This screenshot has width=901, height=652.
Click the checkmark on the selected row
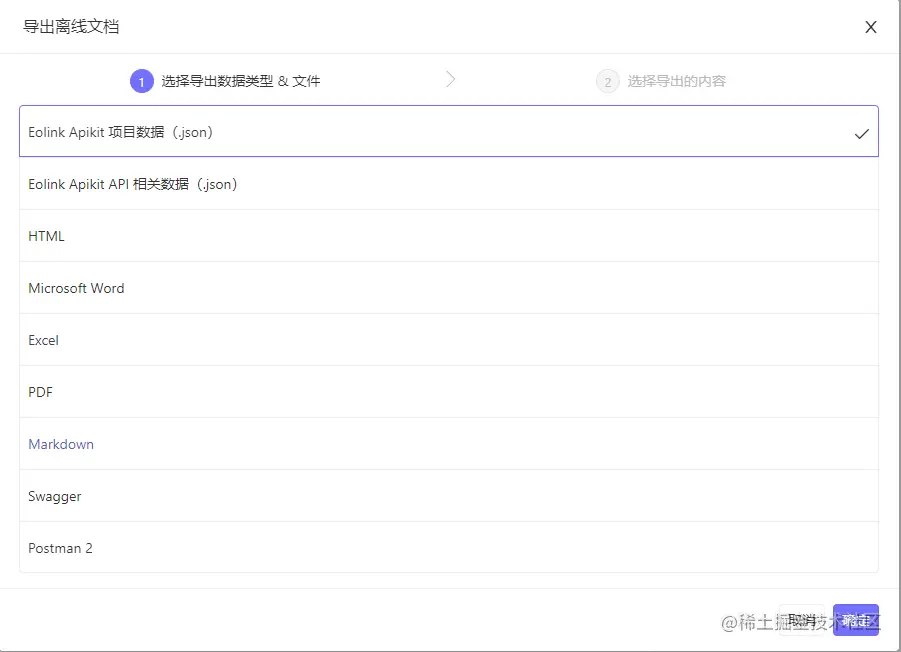coord(861,134)
